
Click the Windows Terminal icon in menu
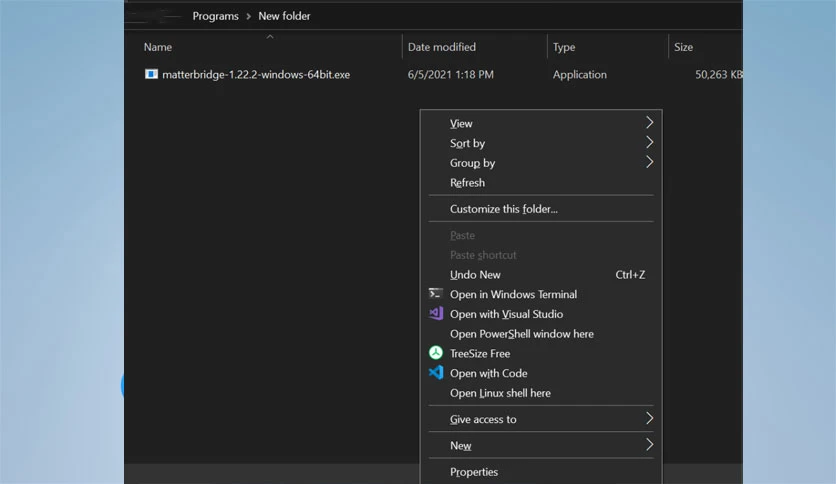click(436, 294)
